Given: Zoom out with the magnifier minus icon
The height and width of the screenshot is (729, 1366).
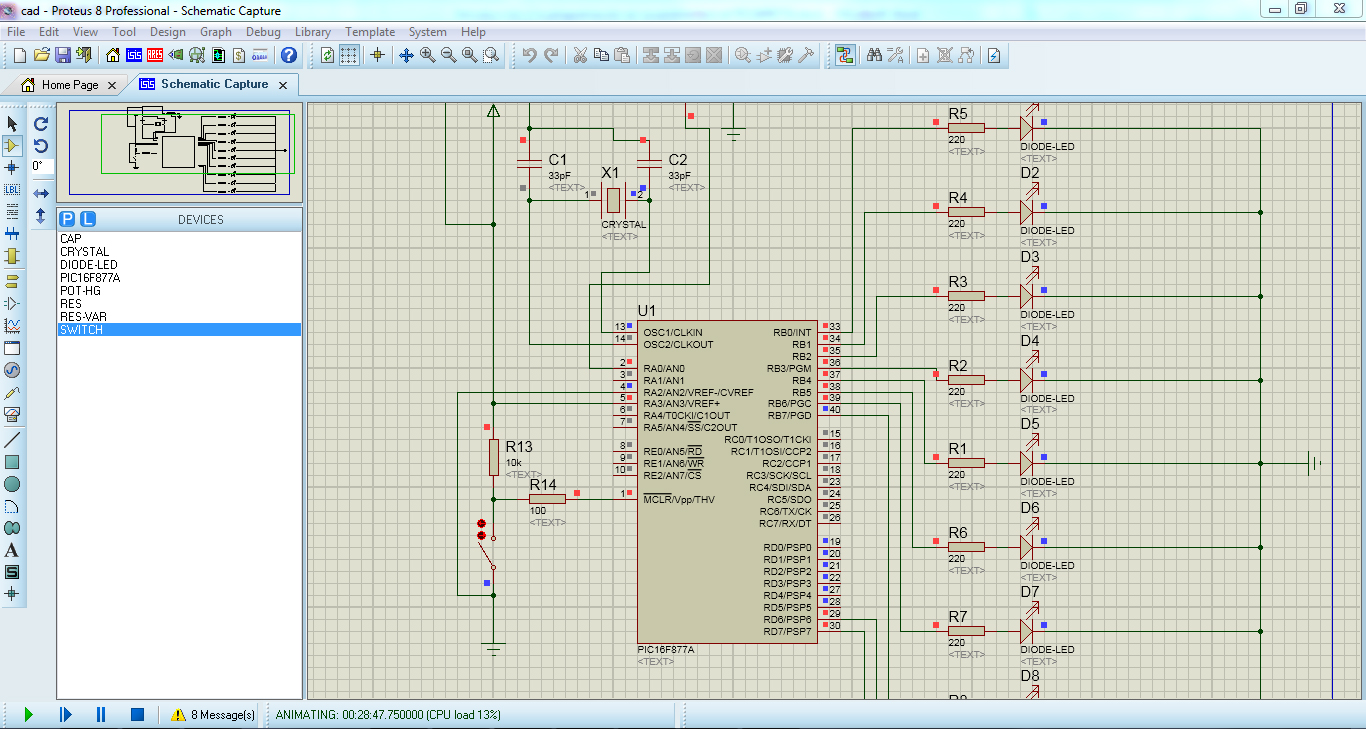Looking at the screenshot, I should tap(449, 55).
